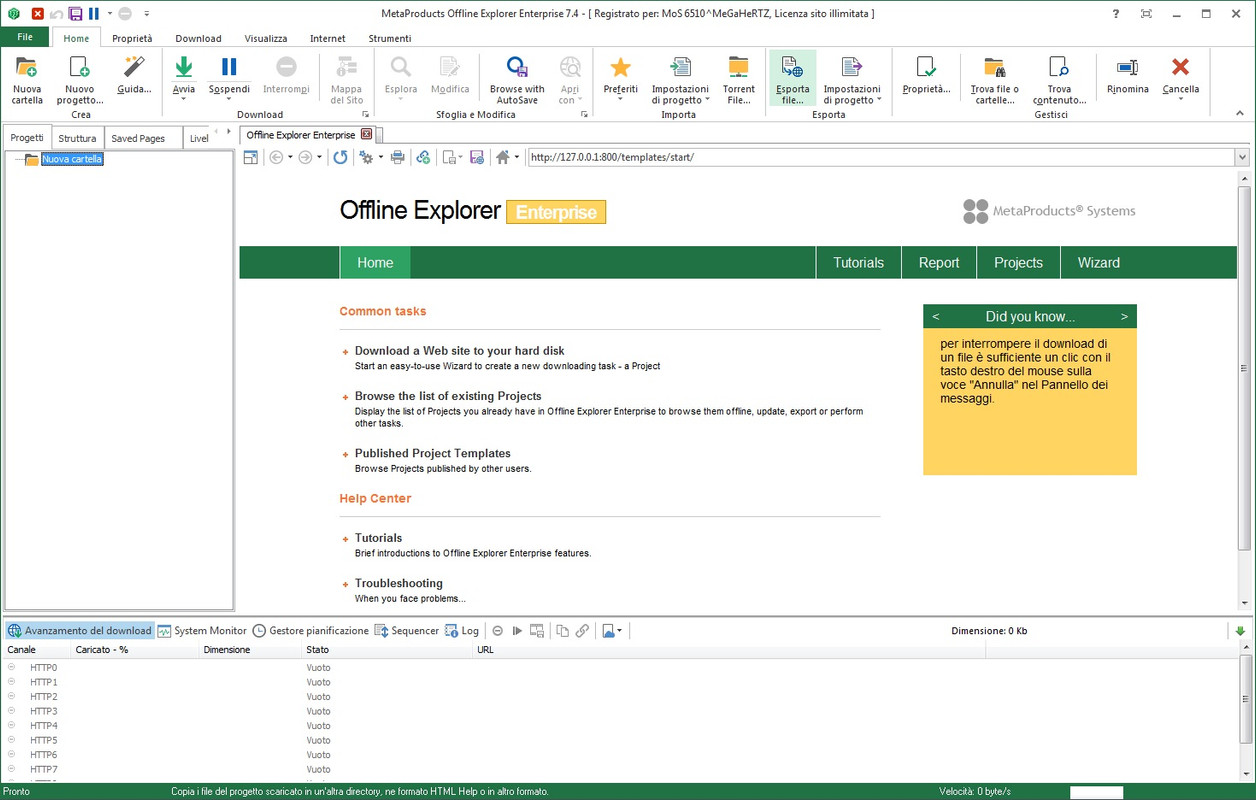
Task: Click the copy icon in download panel
Action: tap(562, 631)
